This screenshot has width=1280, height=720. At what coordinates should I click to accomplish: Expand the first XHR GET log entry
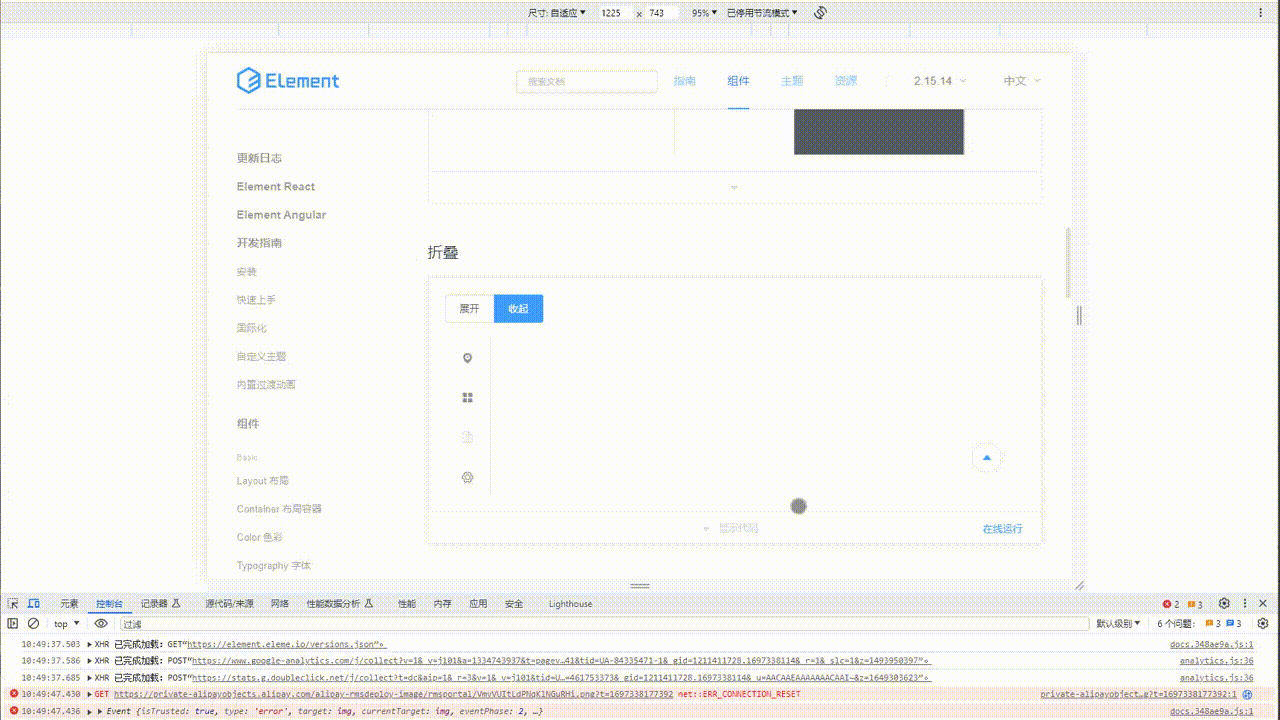tap(90, 645)
